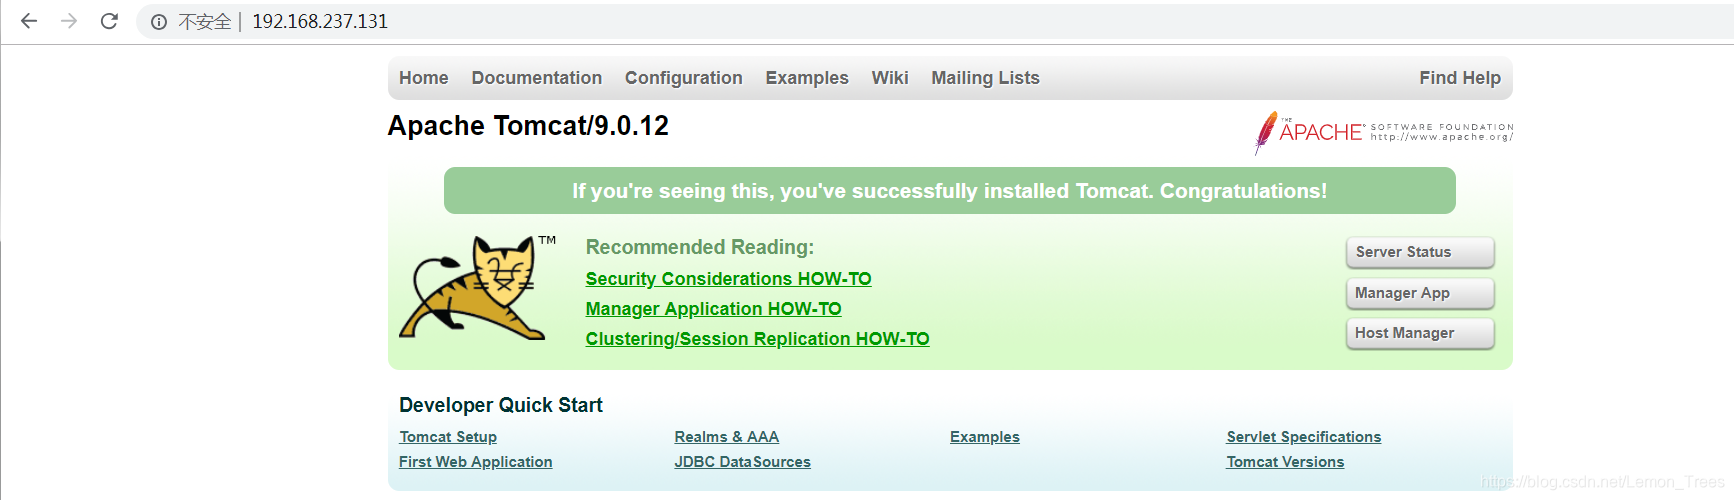Open the Realms & AAA link

tap(727, 437)
